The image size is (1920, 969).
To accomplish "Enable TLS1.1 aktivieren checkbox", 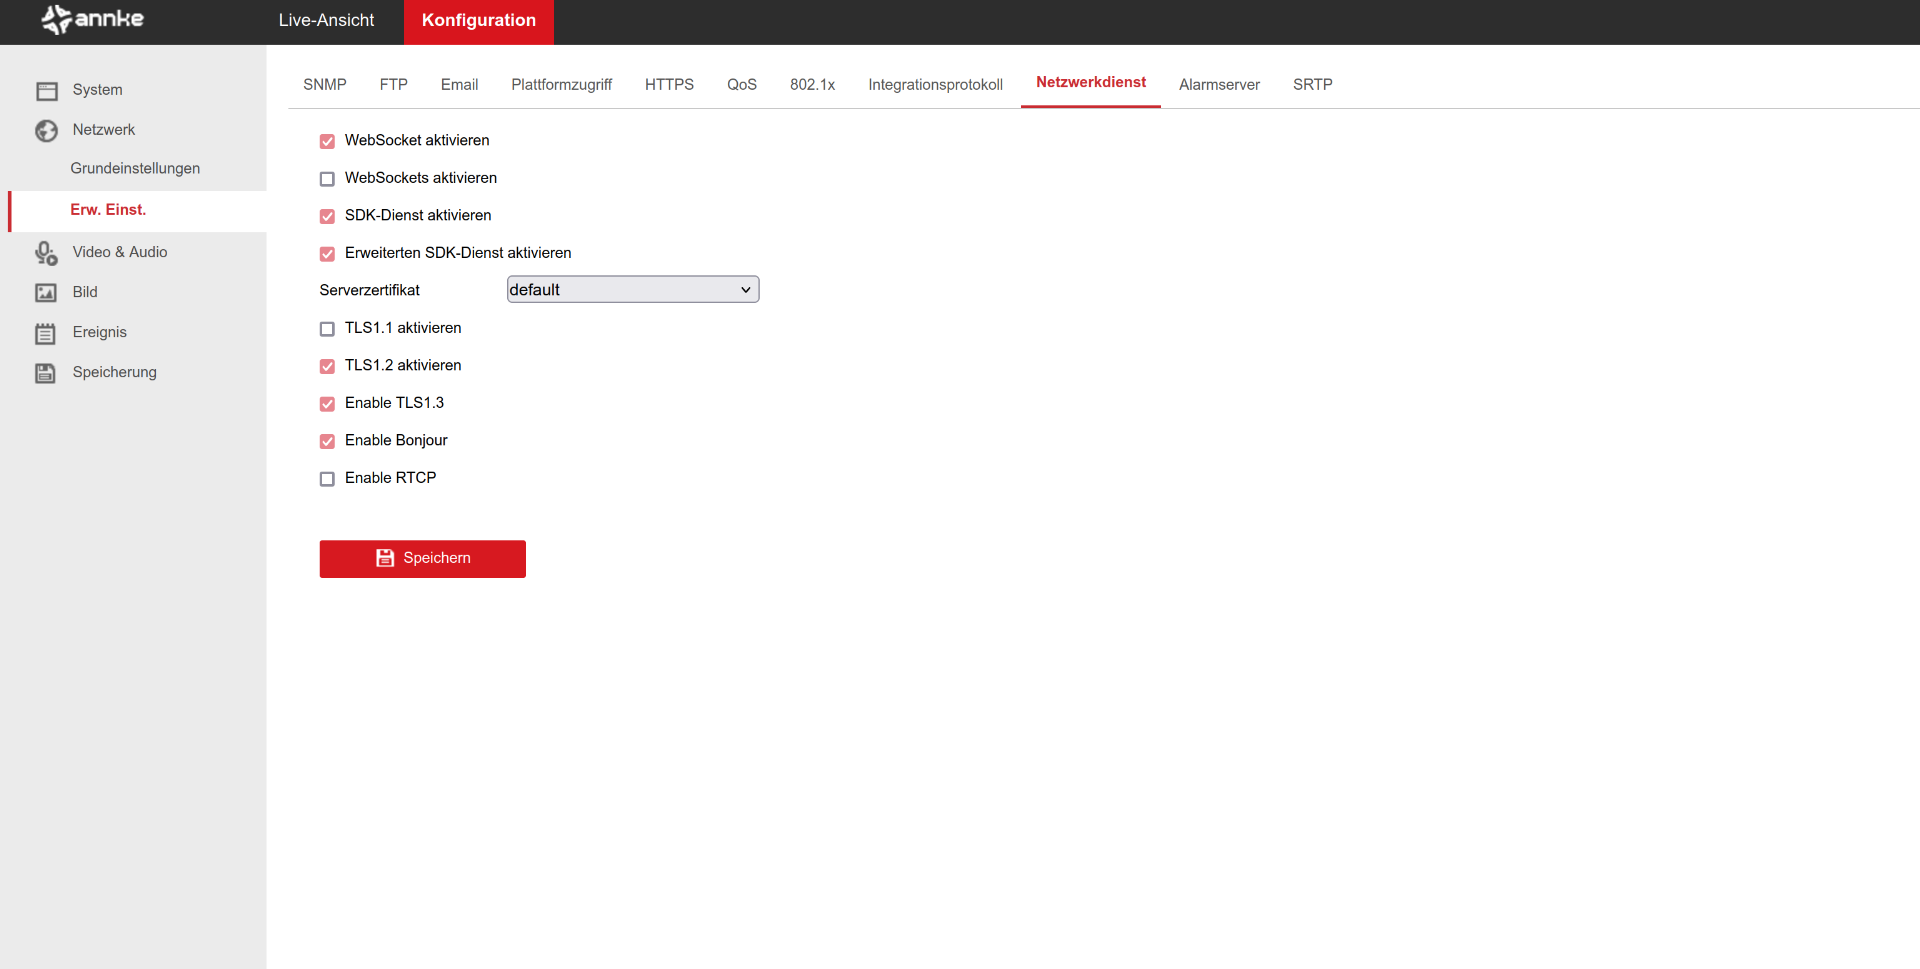I will (x=327, y=329).
